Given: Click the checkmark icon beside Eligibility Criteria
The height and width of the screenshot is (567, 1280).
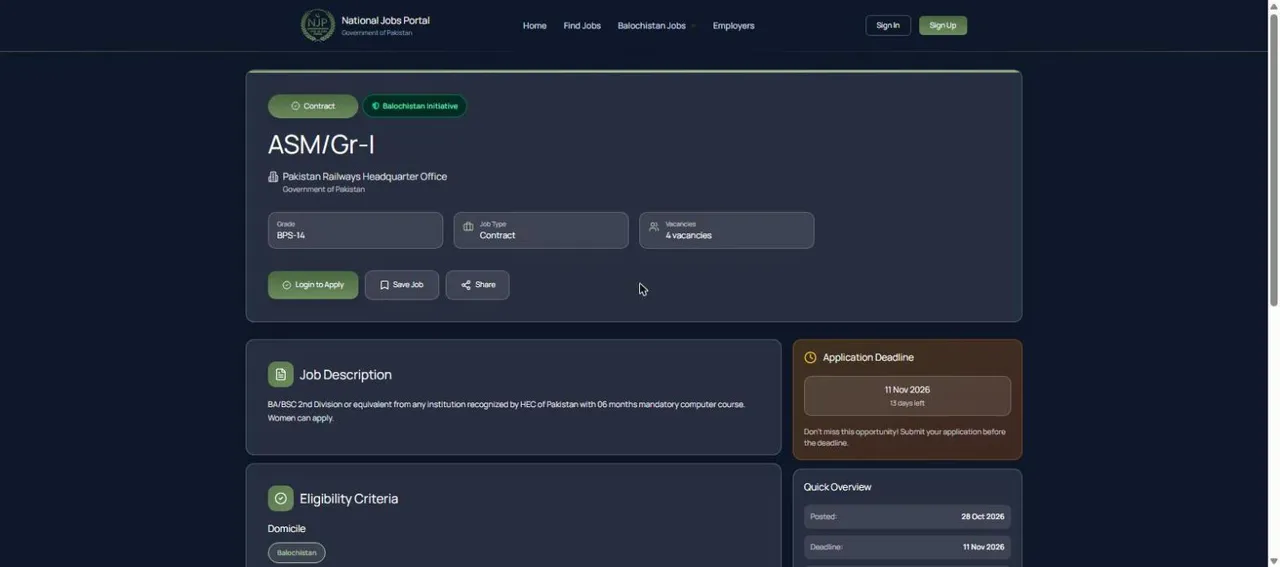Looking at the screenshot, I should [281, 499].
